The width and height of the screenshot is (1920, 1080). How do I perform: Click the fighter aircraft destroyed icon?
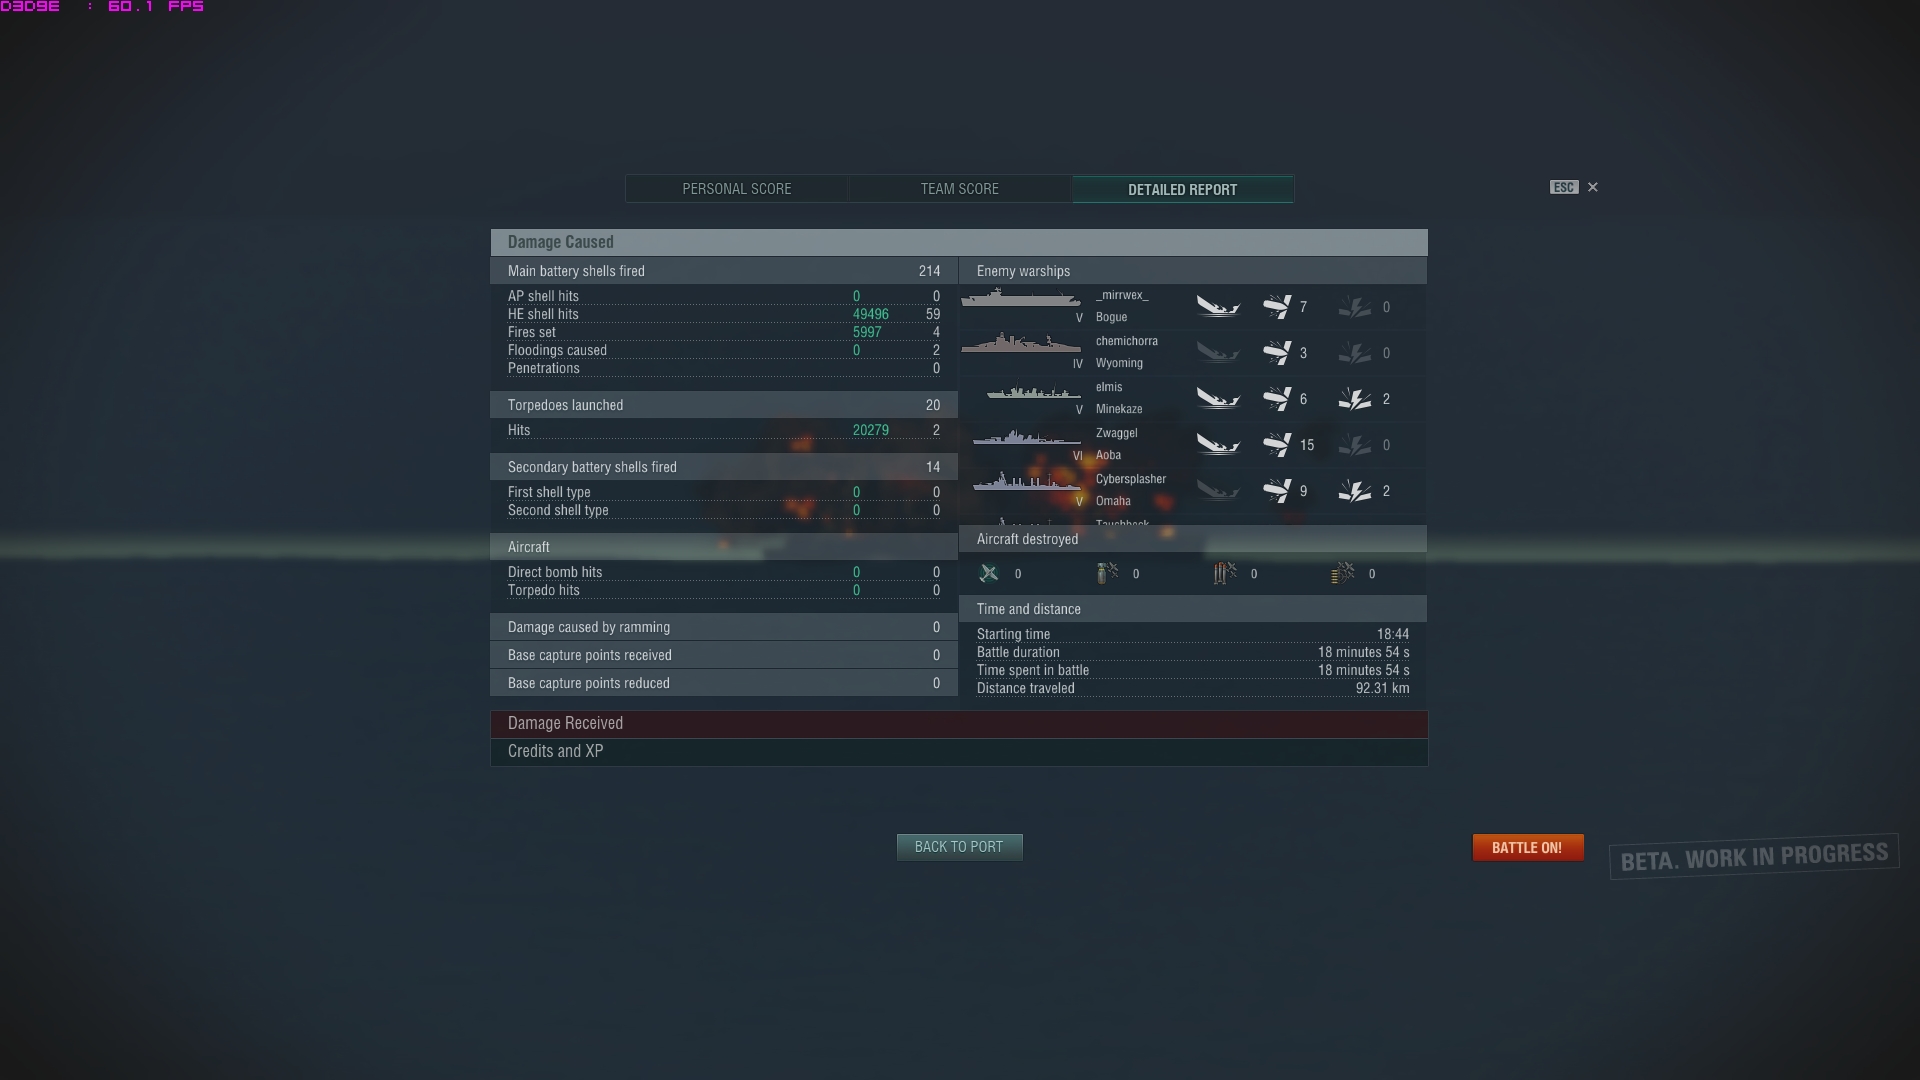(989, 573)
